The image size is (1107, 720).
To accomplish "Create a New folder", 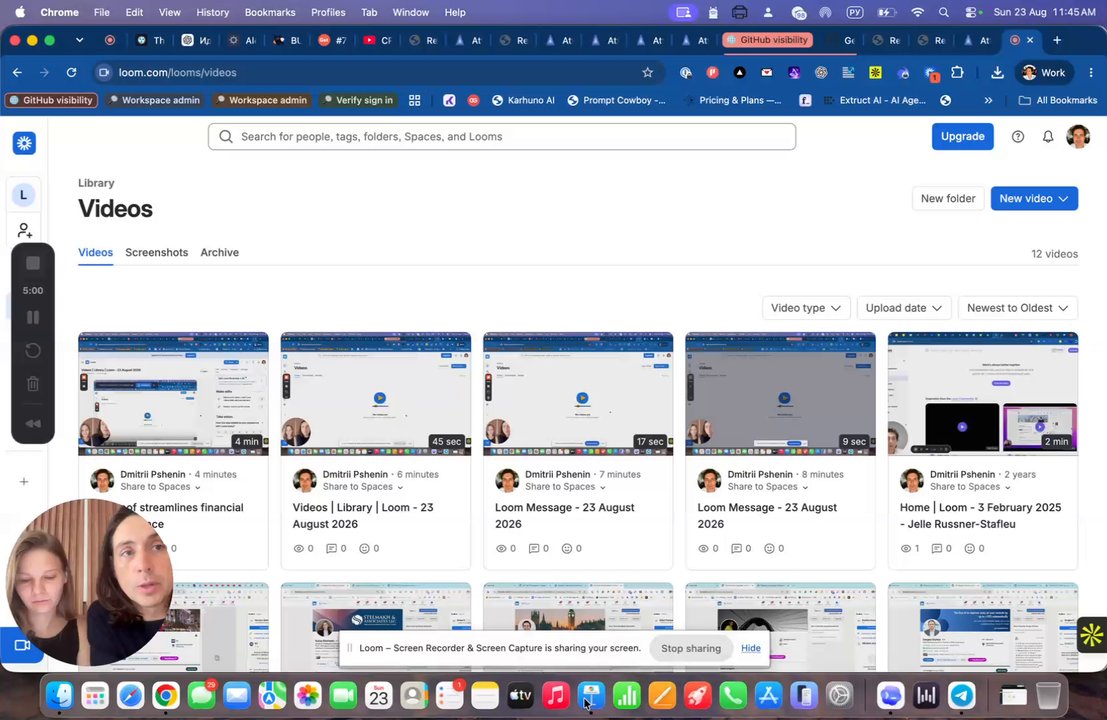I will [947, 198].
